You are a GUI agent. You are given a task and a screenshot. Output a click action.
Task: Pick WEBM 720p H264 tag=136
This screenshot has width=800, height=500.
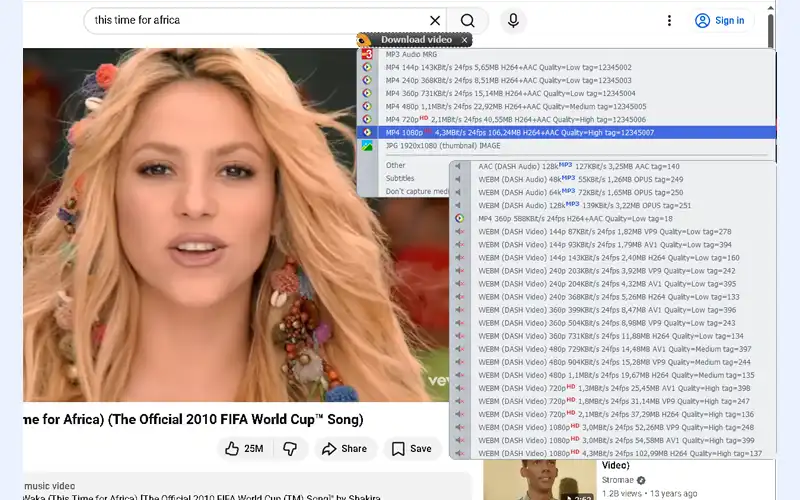(613, 414)
